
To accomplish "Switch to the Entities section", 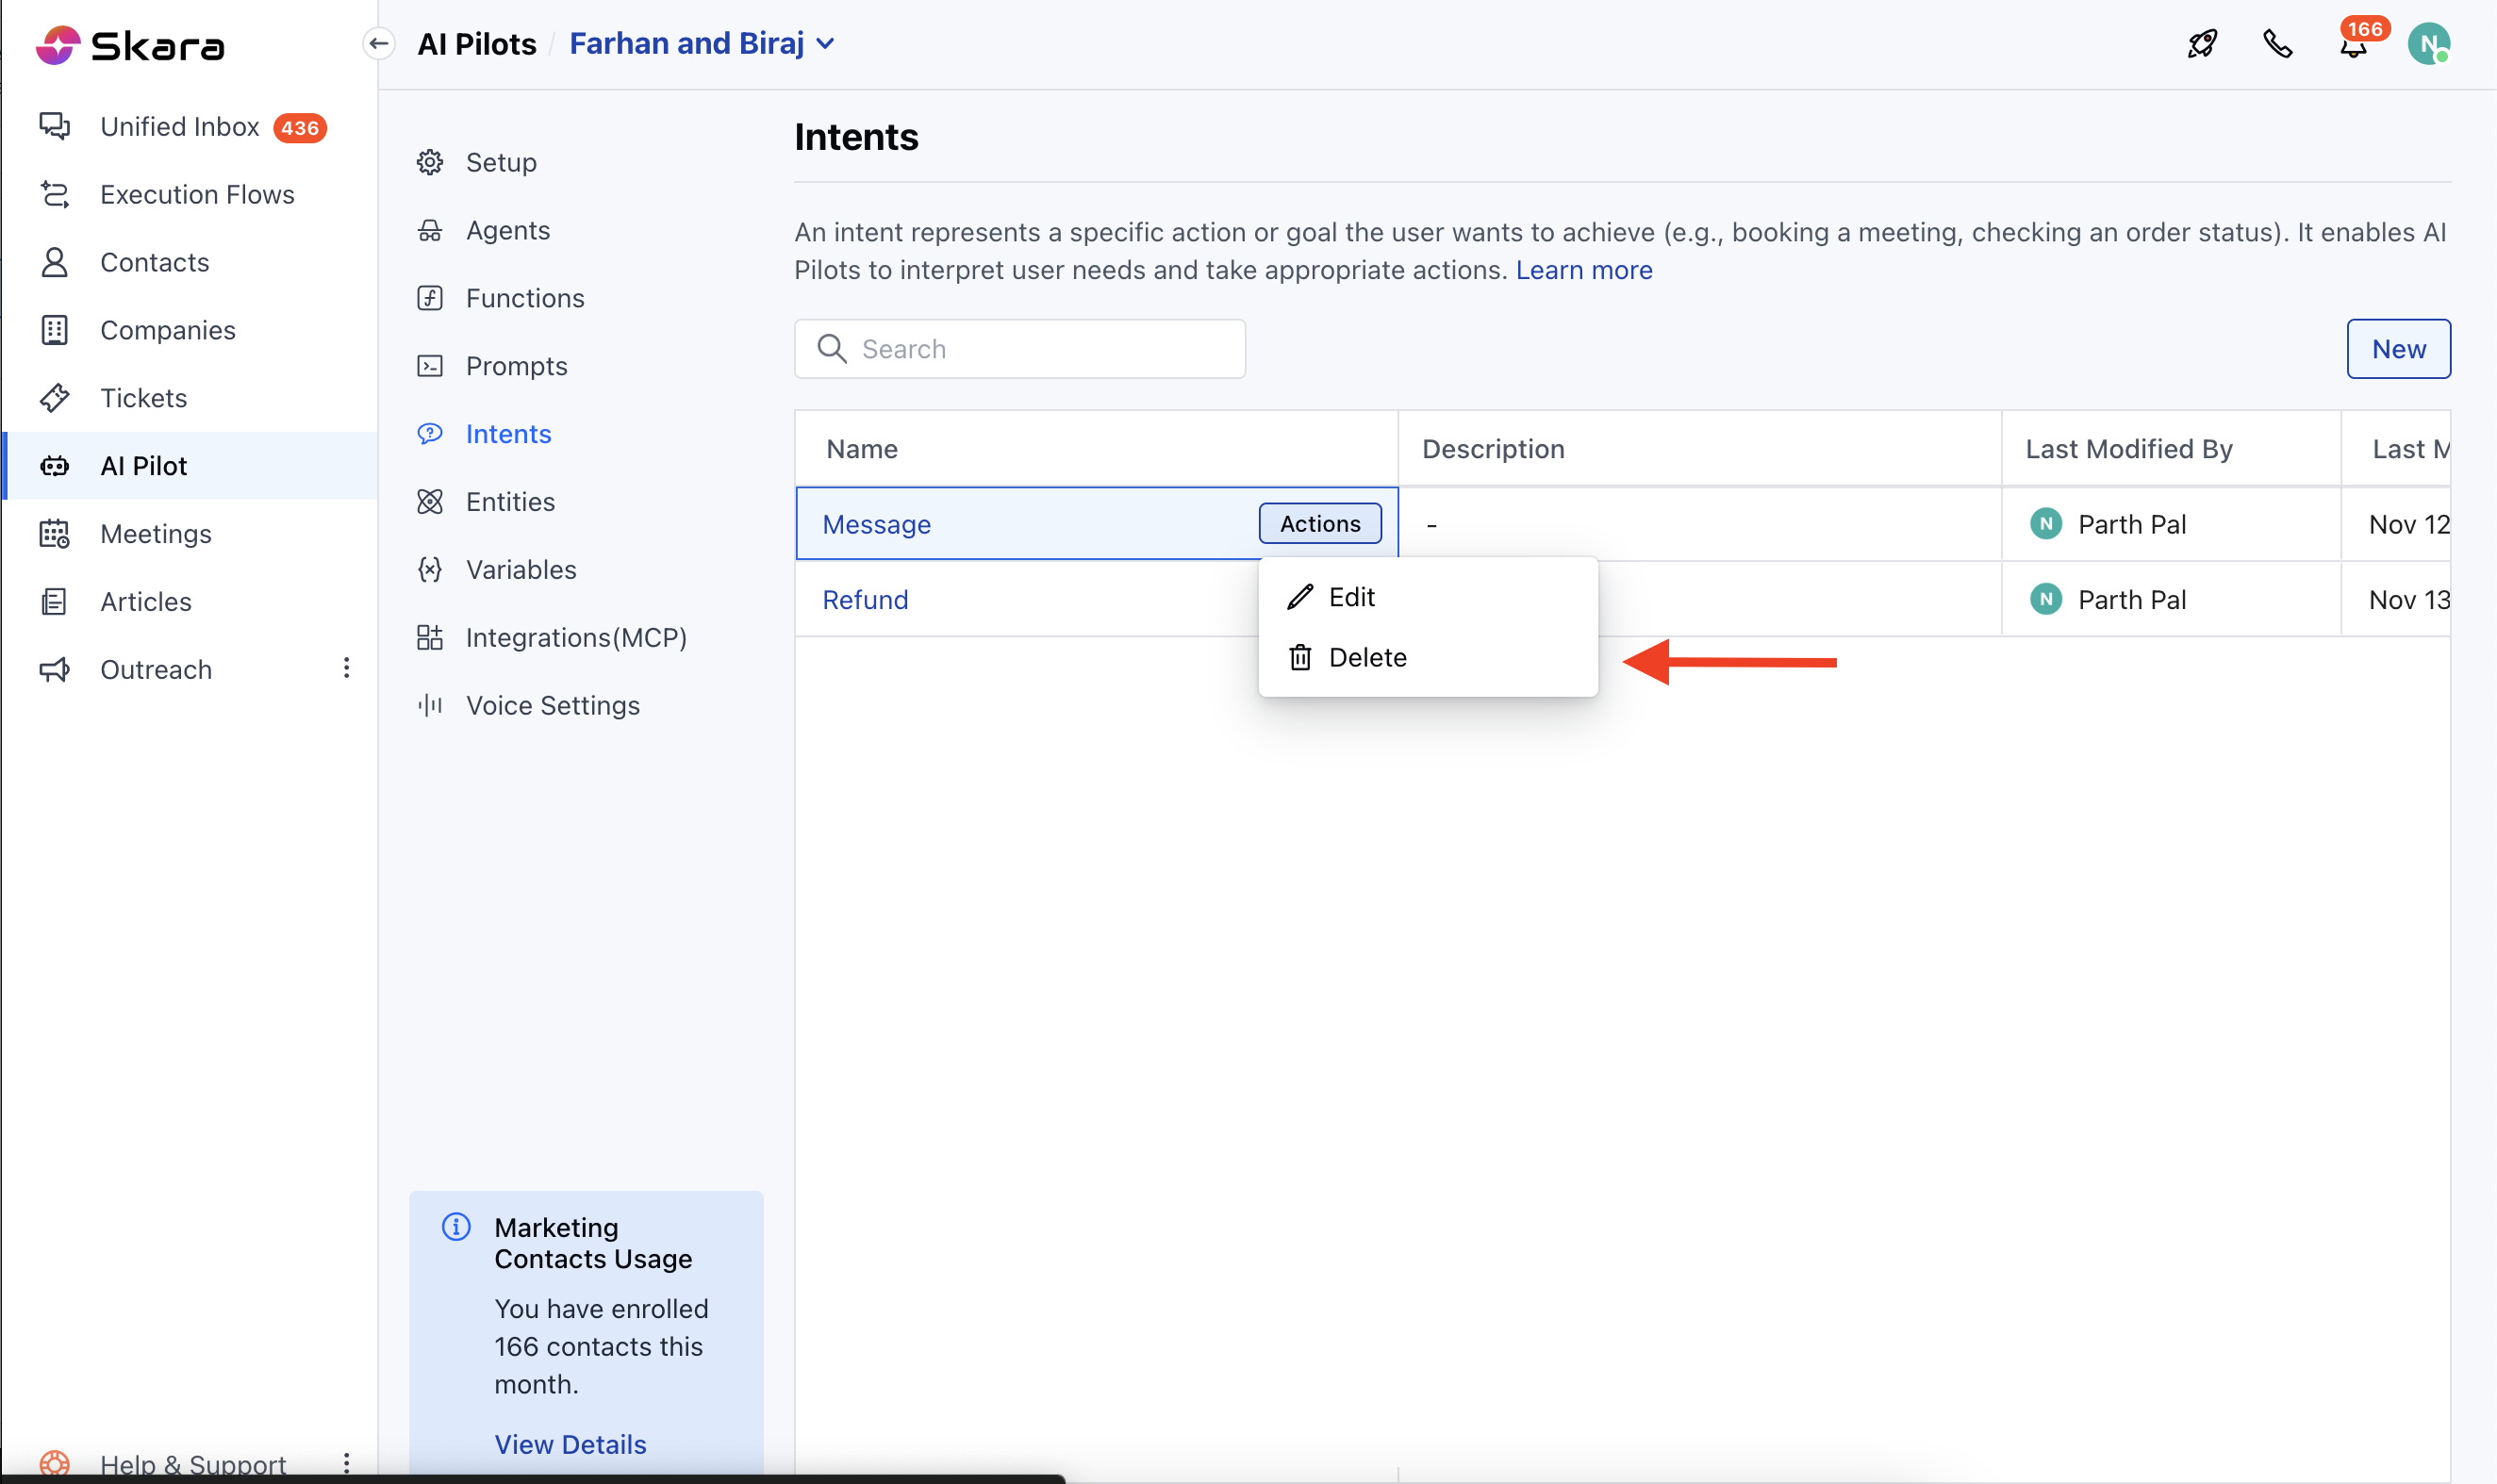I will point(510,502).
